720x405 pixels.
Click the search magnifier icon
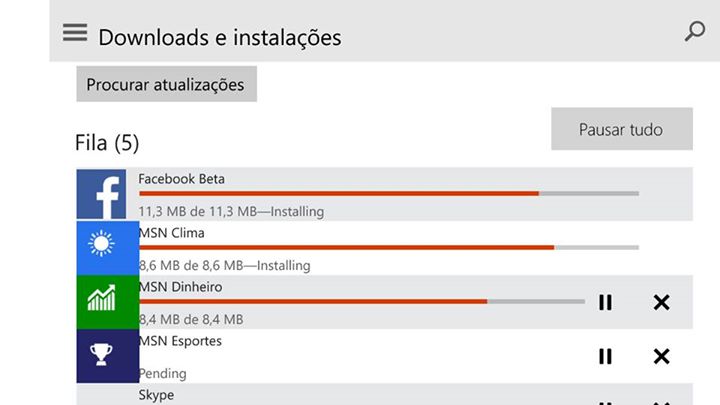click(694, 32)
